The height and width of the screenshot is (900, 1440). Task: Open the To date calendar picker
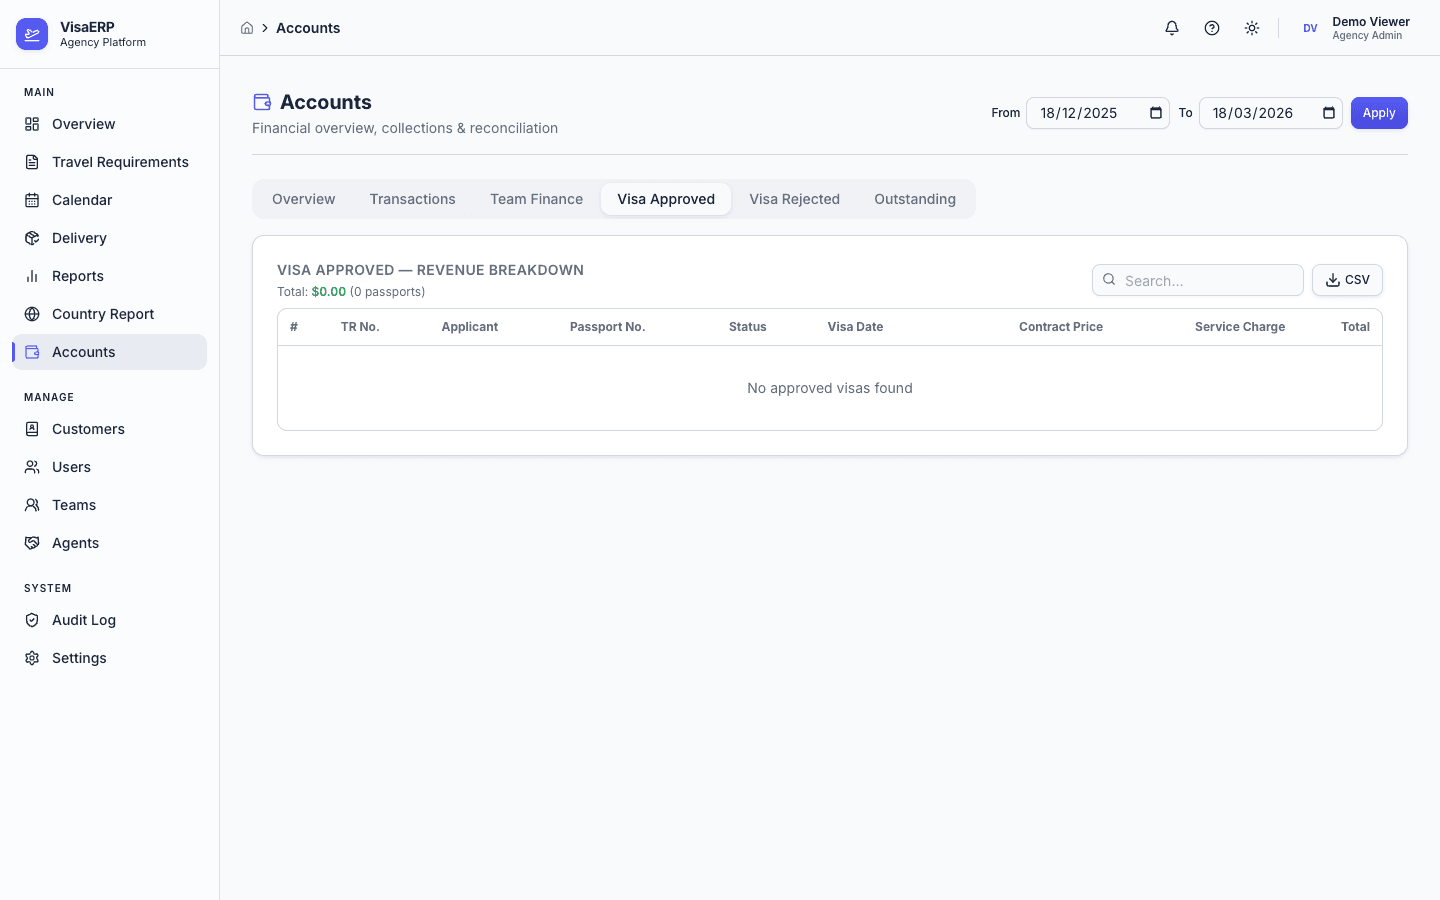(1329, 113)
